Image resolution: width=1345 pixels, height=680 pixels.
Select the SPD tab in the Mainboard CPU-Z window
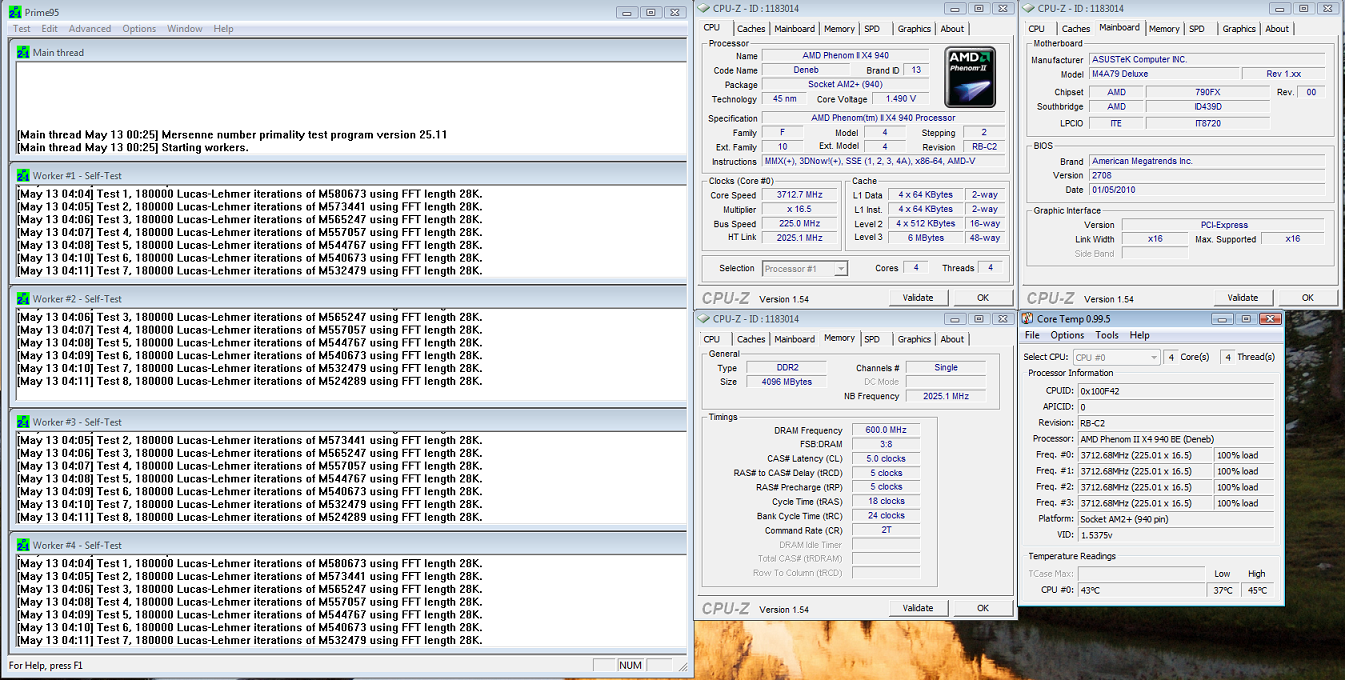point(1197,29)
